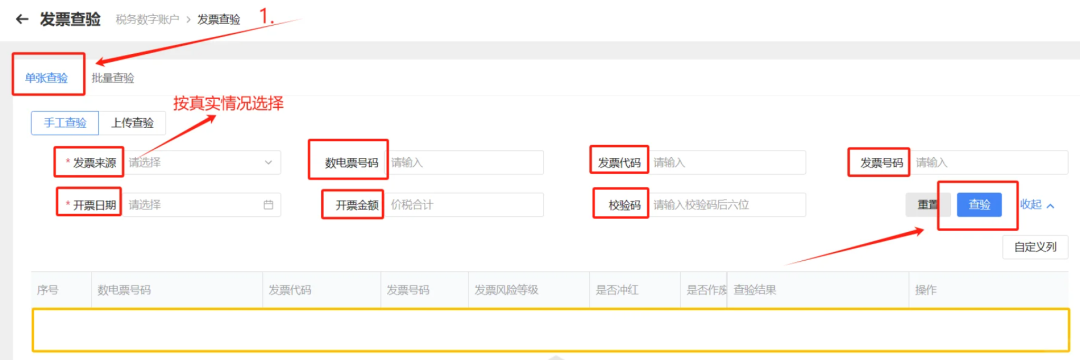Select the 手工查验 mode
The width and height of the screenshot is (1080, 360).
(x=65, y=123)
